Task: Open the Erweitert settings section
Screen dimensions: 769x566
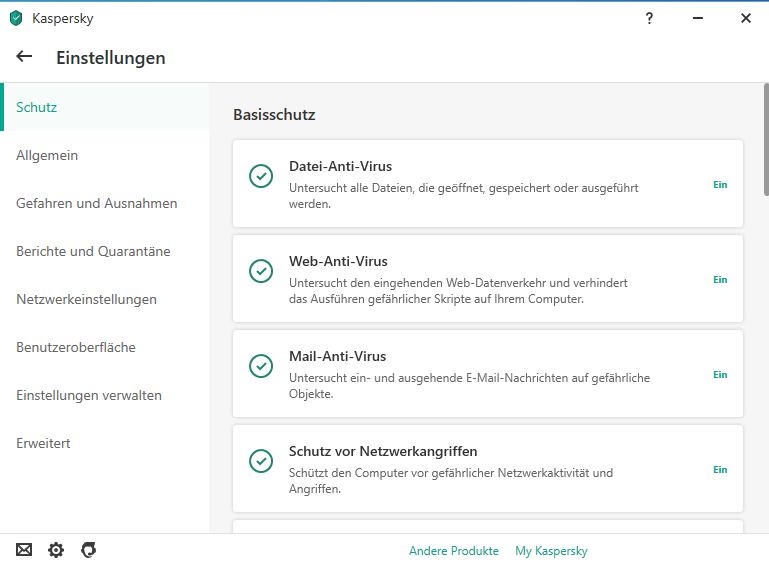Action: (x=43, y=443)
